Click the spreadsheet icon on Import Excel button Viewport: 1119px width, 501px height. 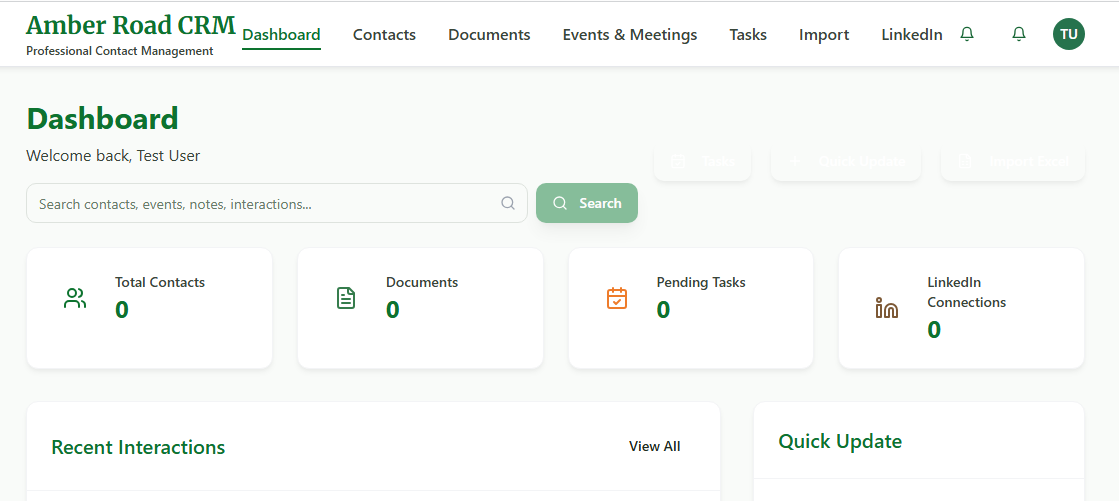966,161
